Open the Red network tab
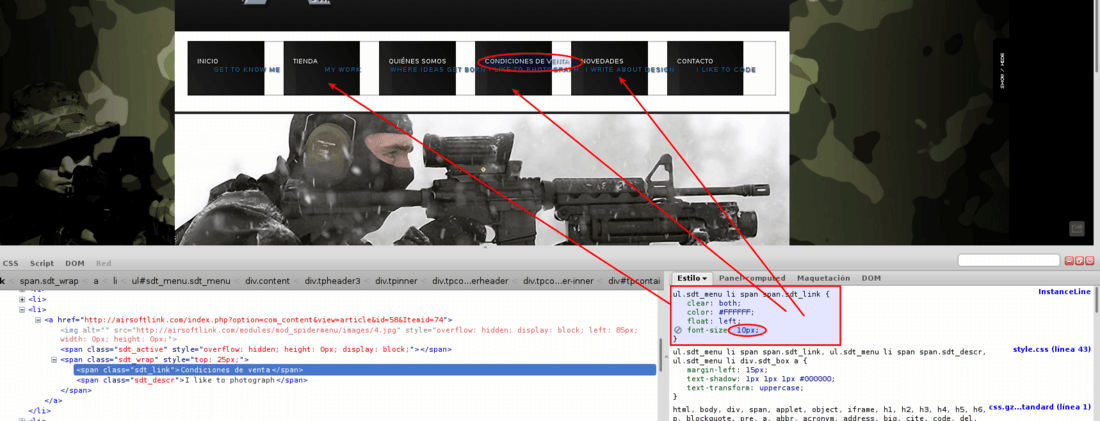This screenshot has width=1100, height=421. point(103,264)
